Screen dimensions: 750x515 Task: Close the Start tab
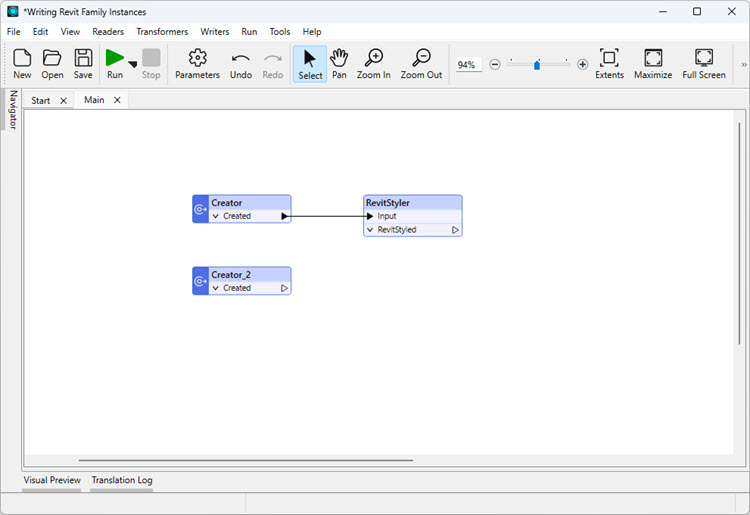(63, 100)
